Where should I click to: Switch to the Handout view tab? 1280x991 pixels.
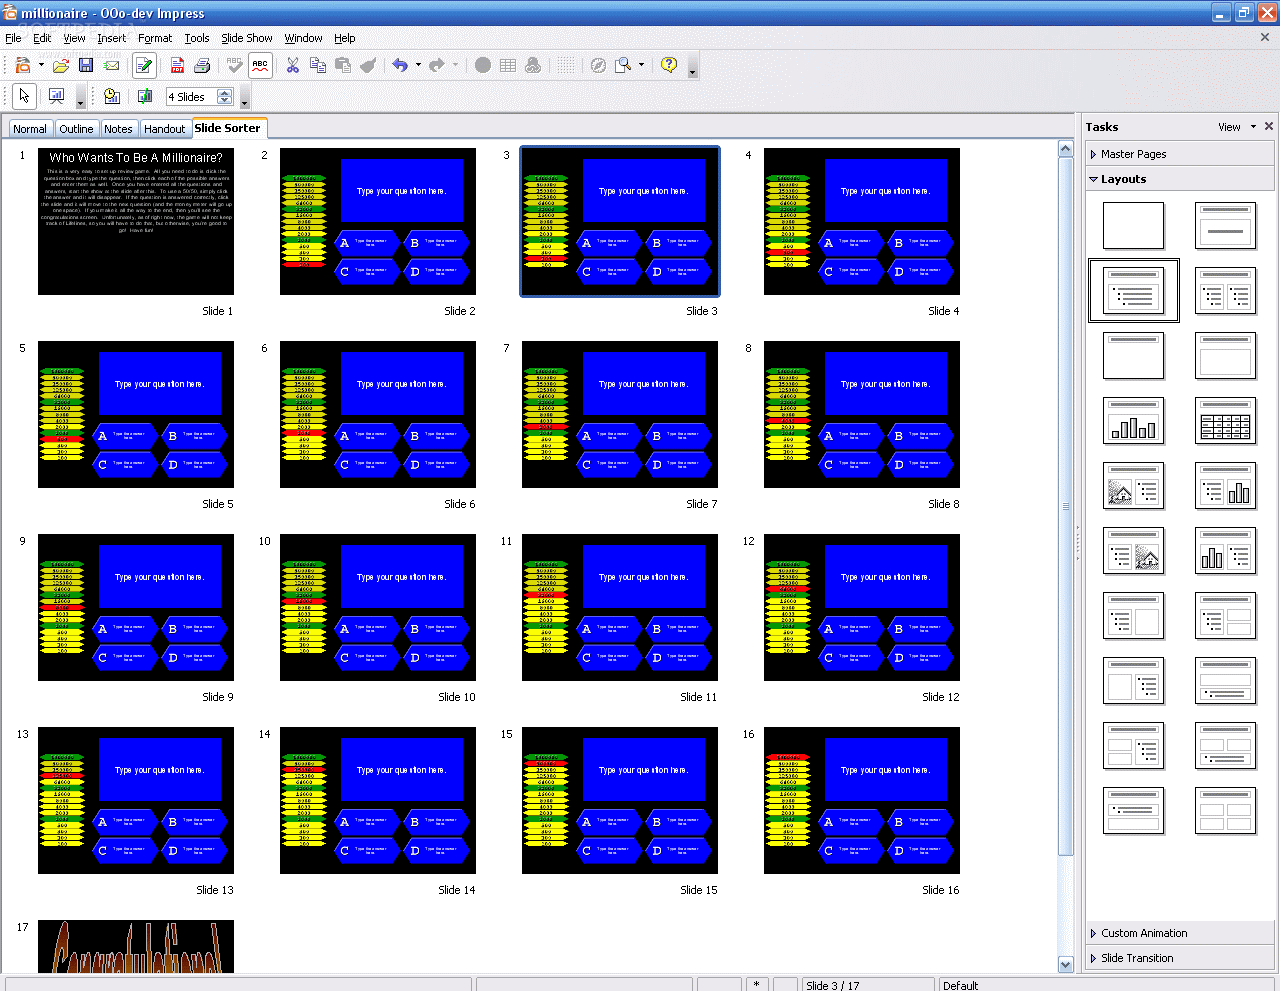coord(165,129)
